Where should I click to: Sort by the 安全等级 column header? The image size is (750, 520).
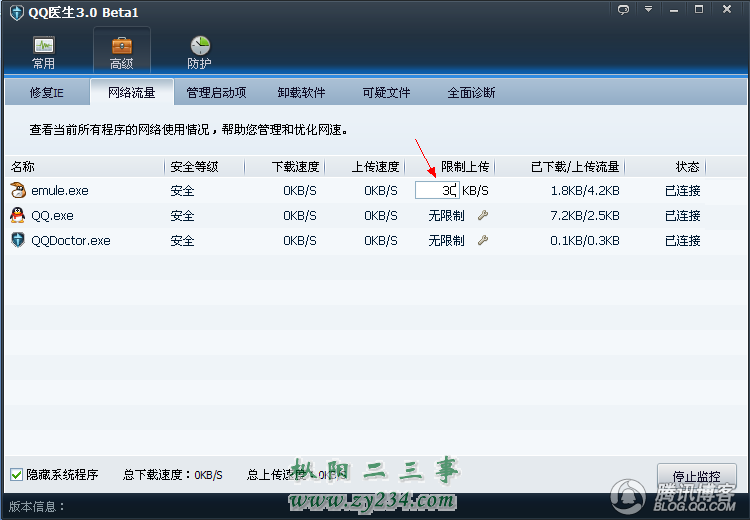coord(204,166)
